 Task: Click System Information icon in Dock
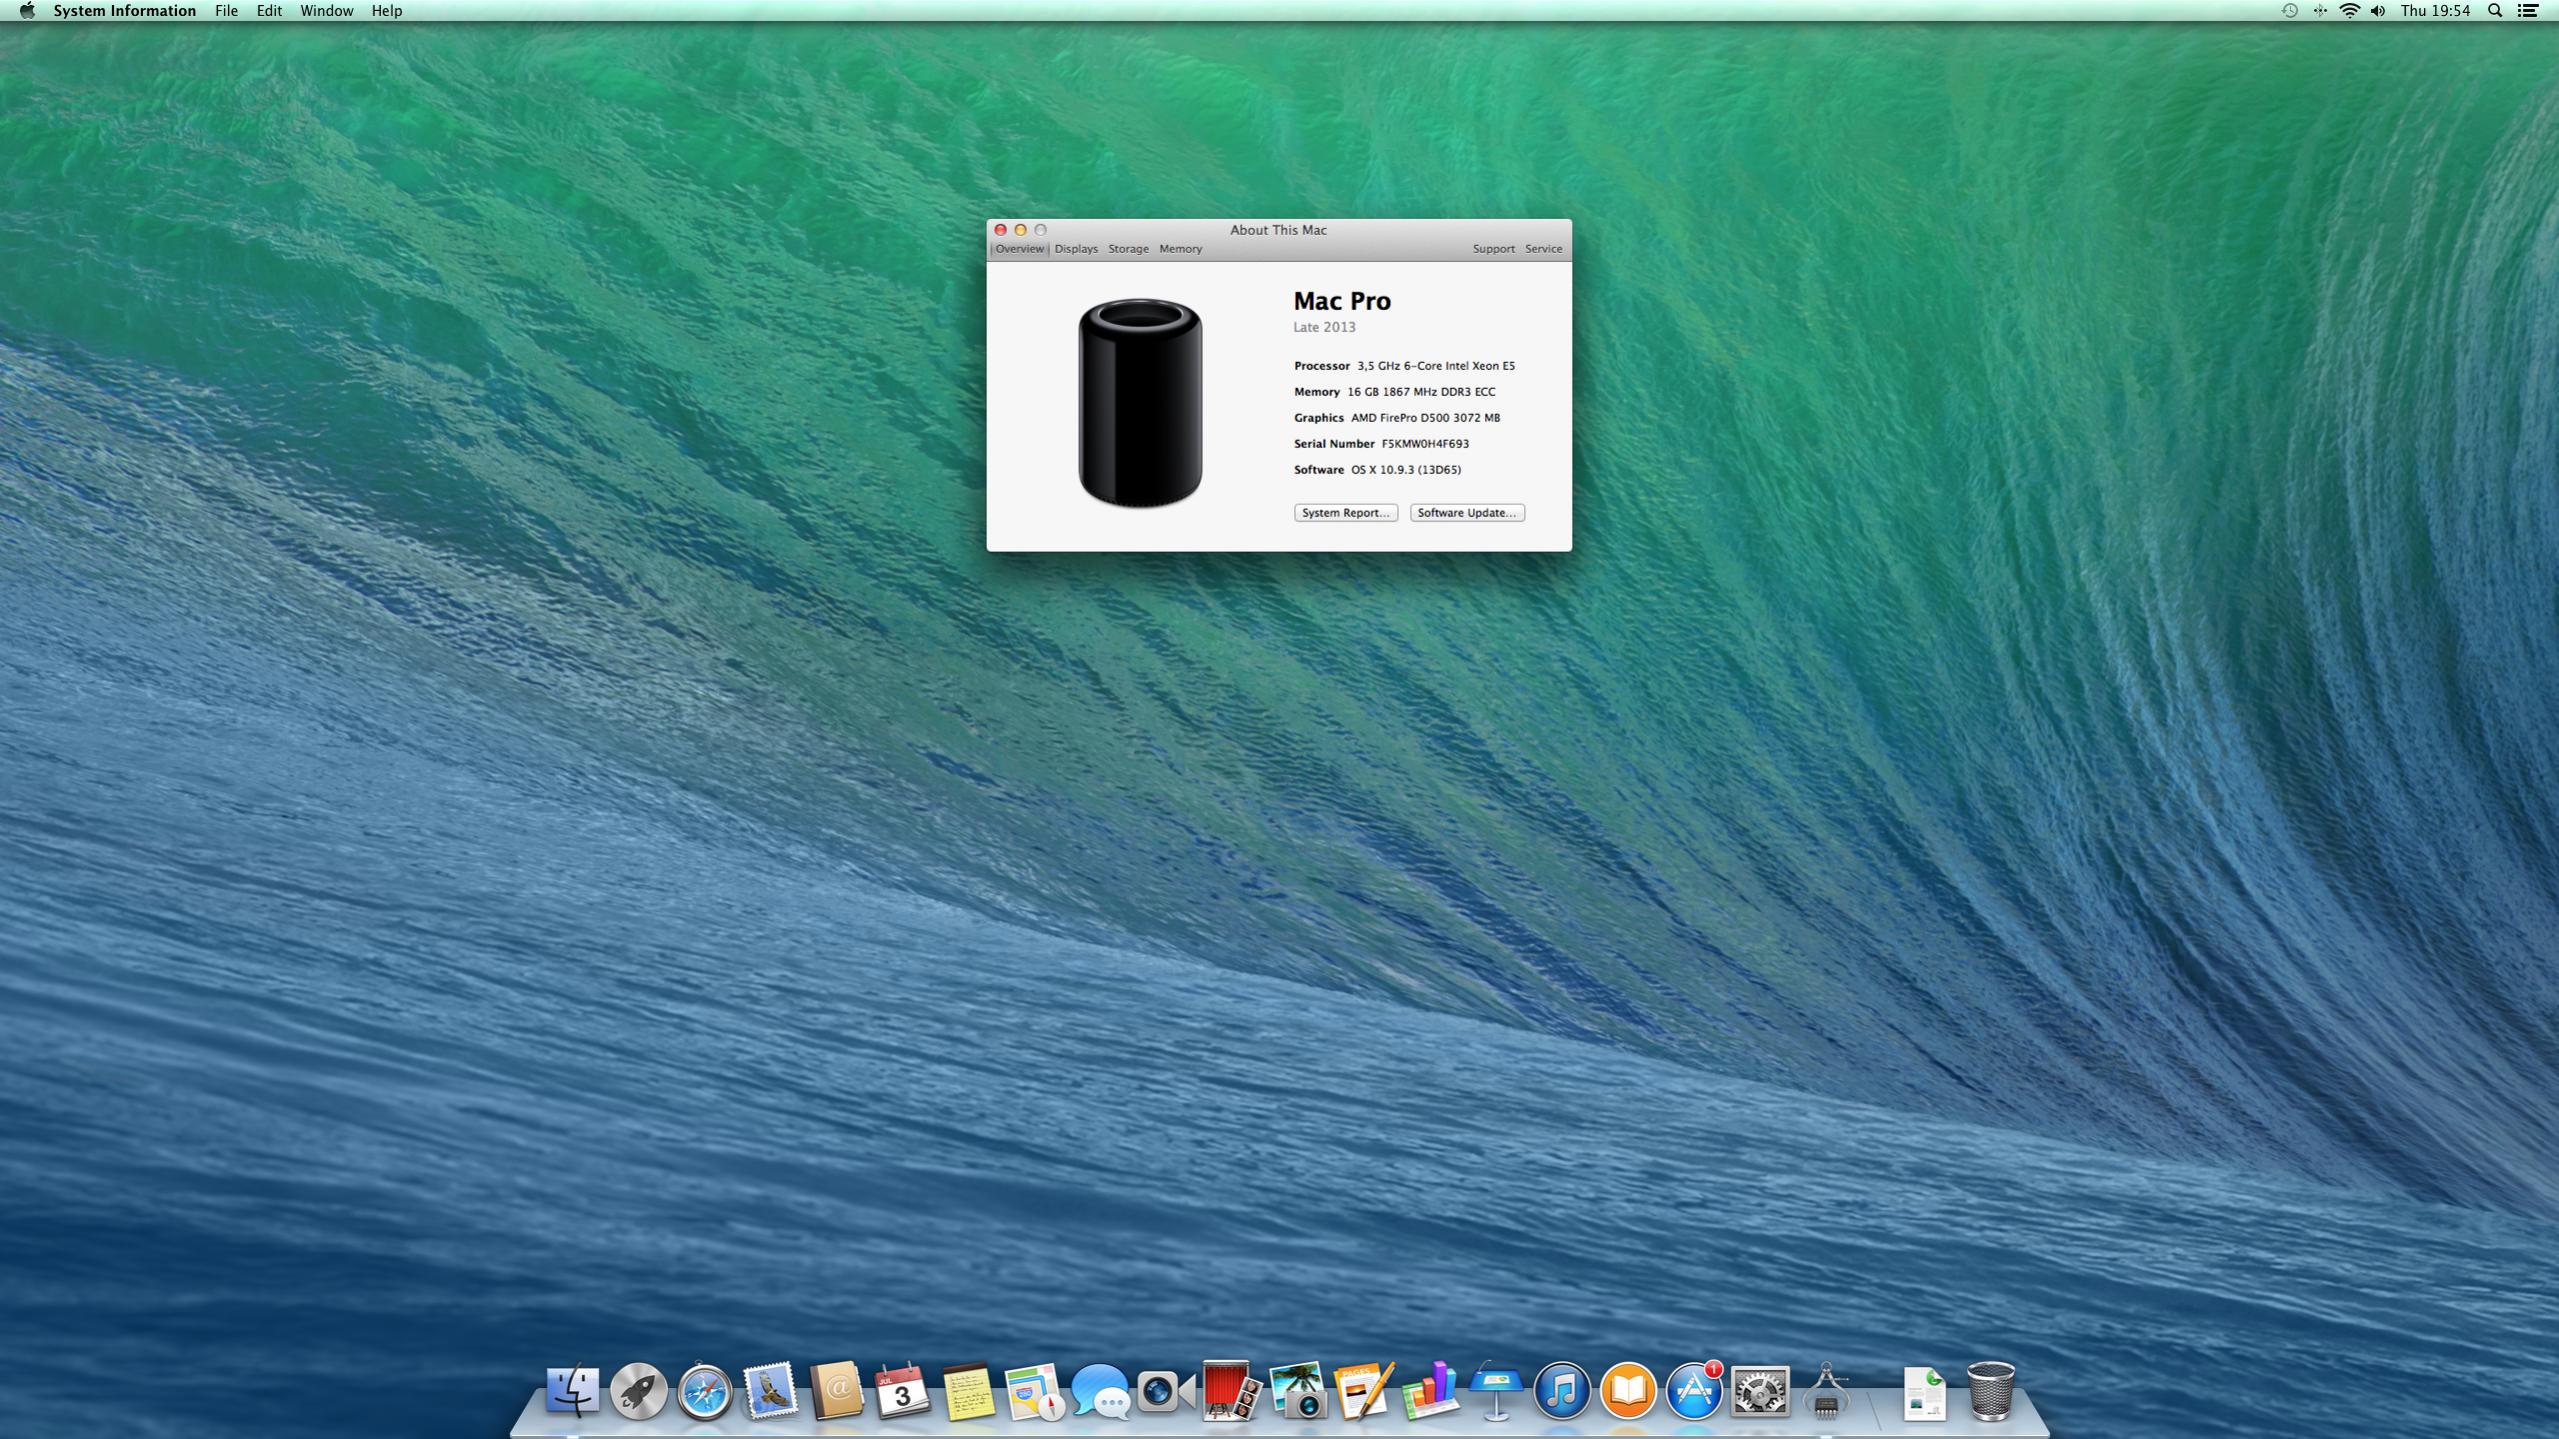(1826, 1390)
